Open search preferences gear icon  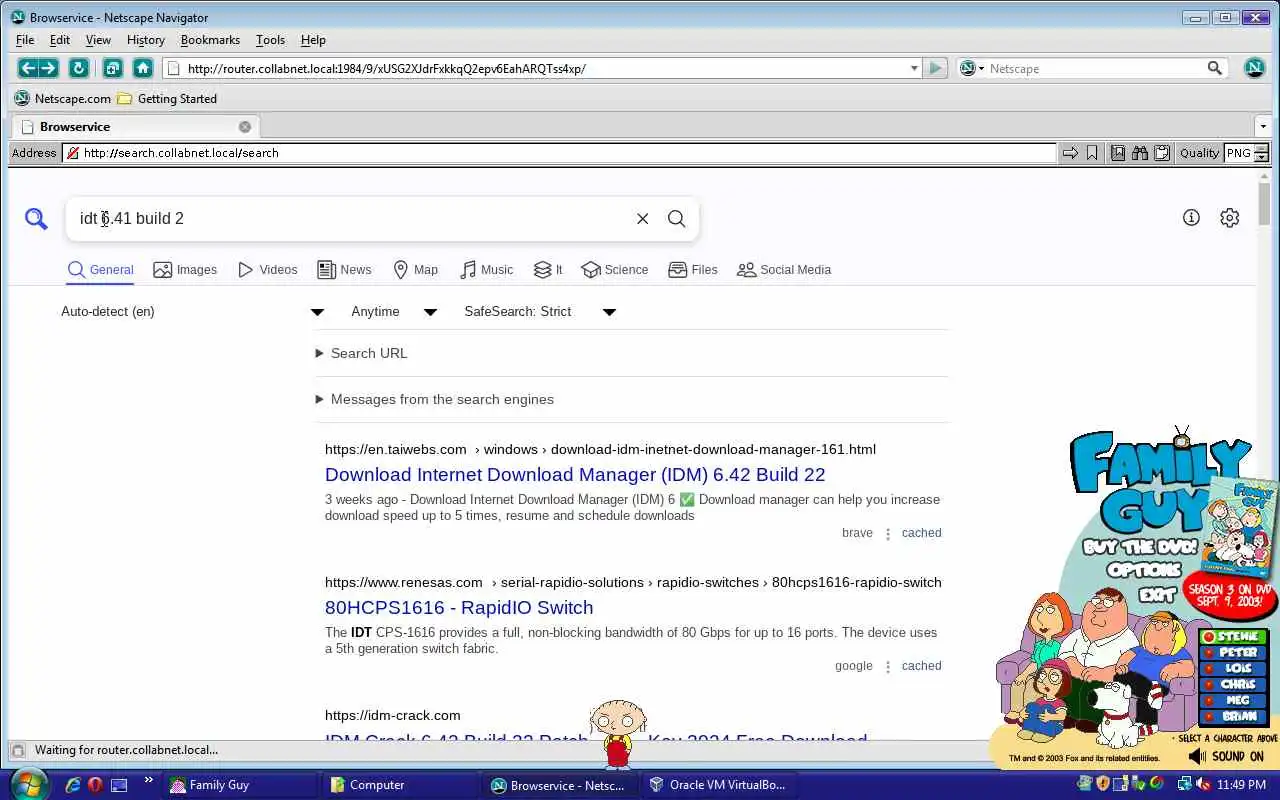coord(1230,217)
